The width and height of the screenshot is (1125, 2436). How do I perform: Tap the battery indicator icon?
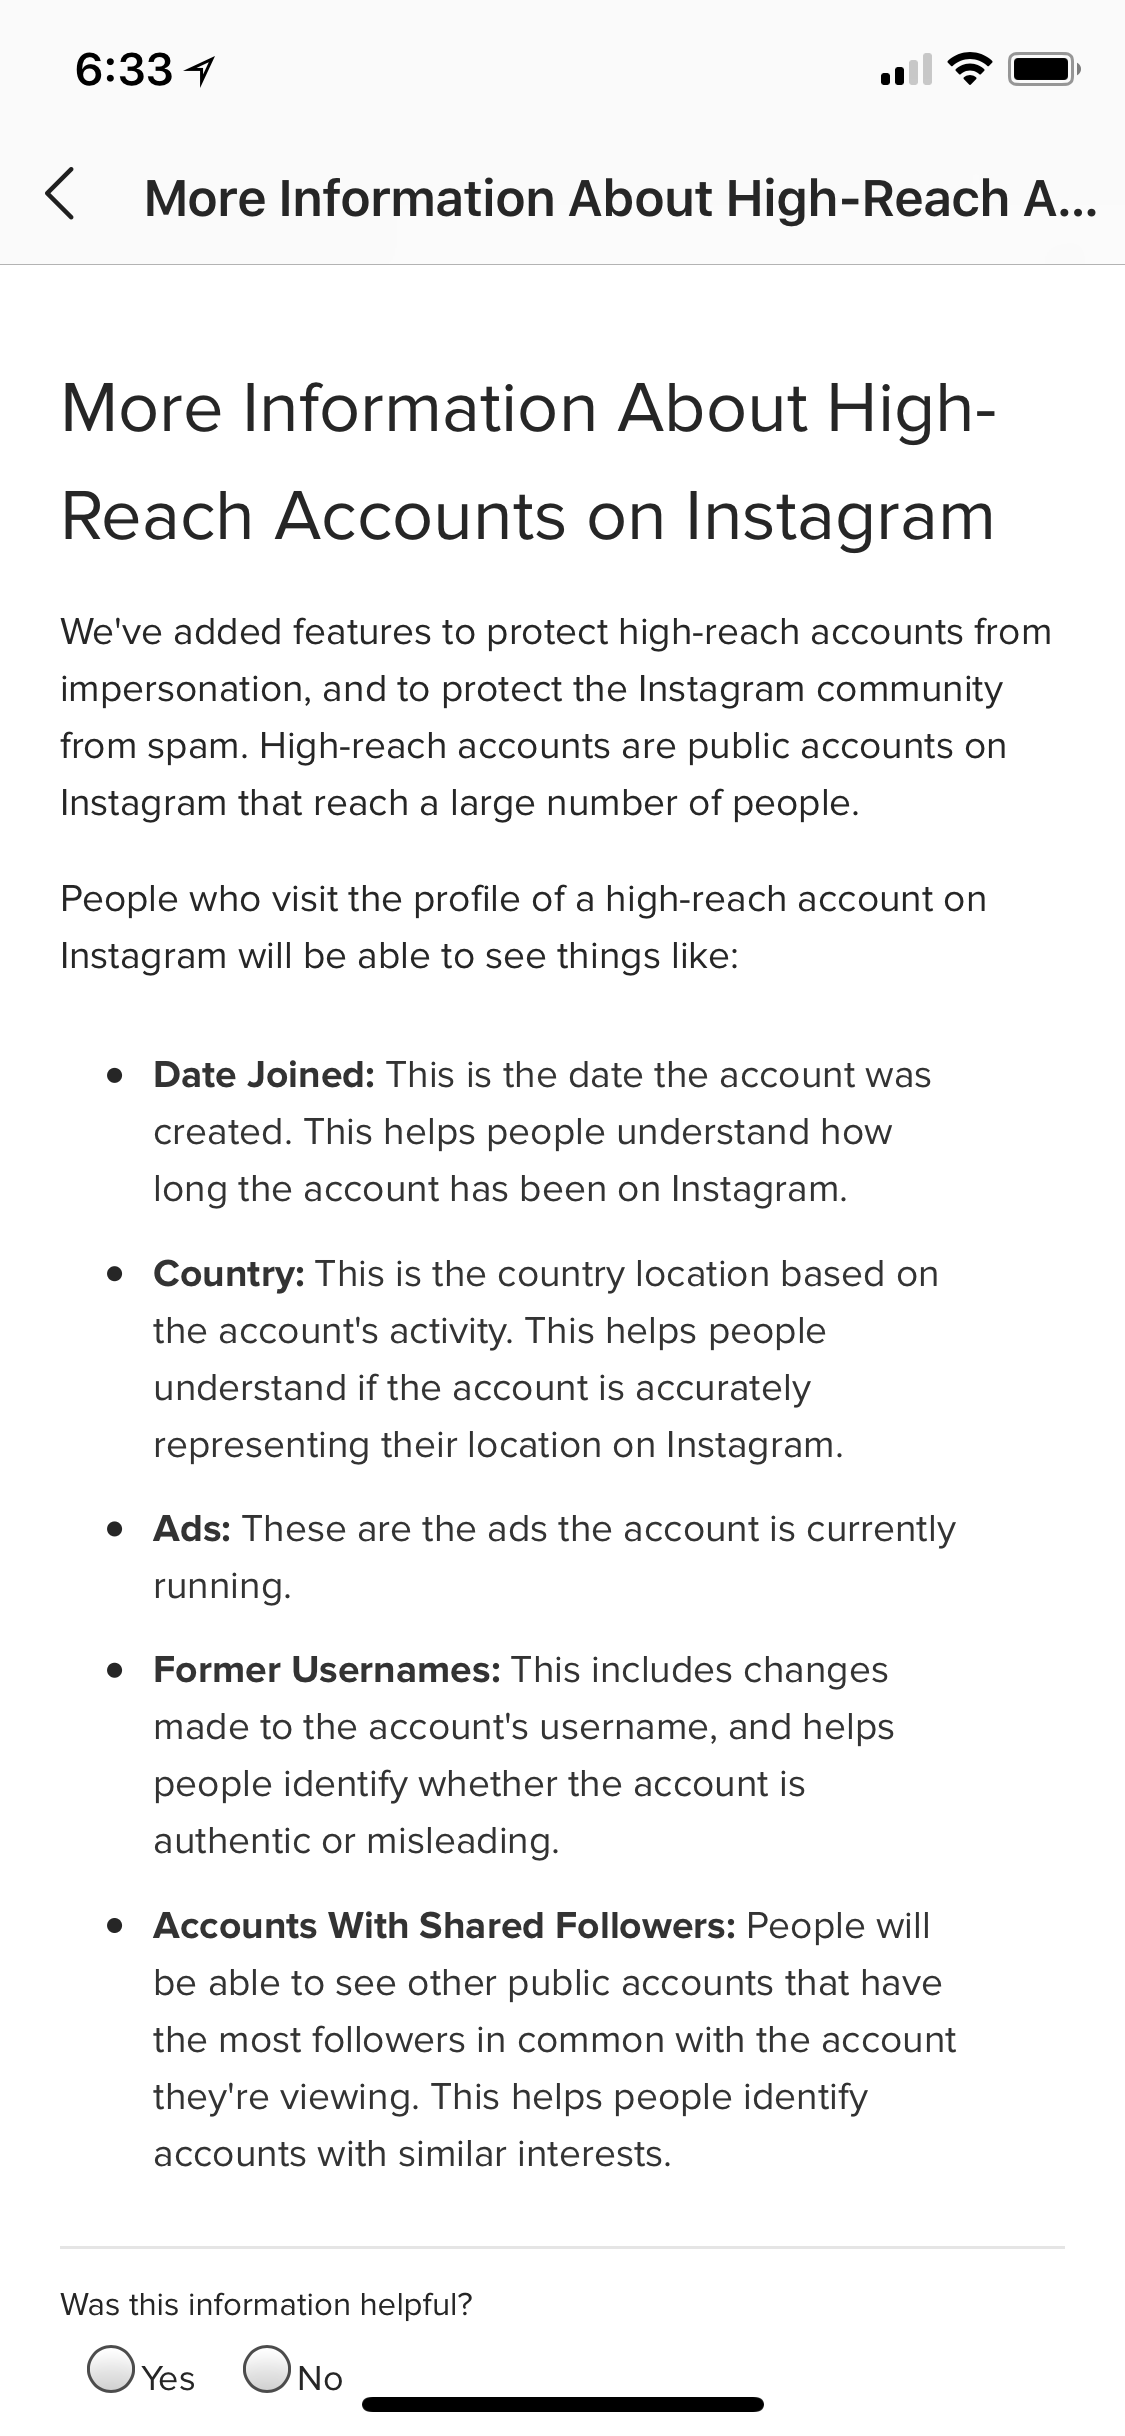(1043, 70)
